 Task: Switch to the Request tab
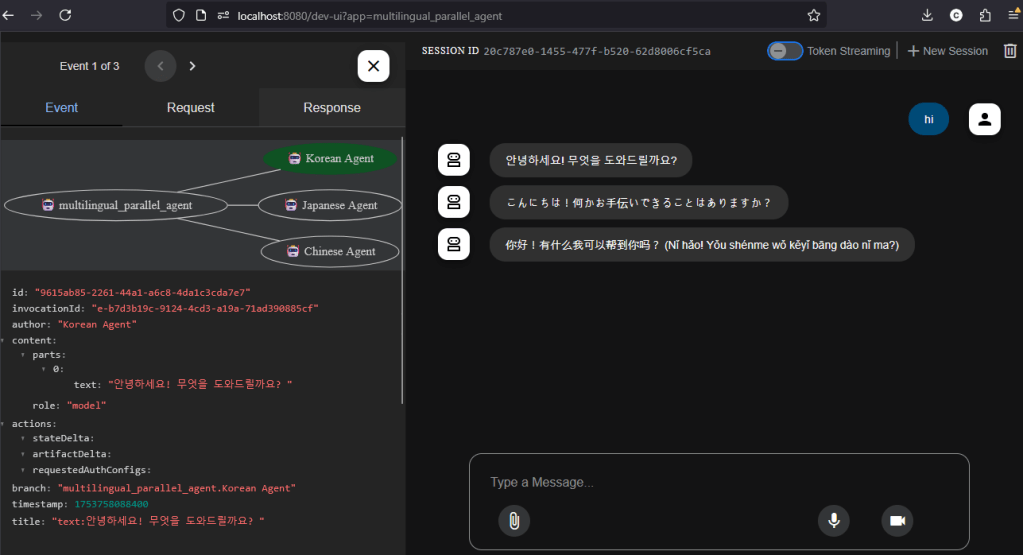pos(190,108)
